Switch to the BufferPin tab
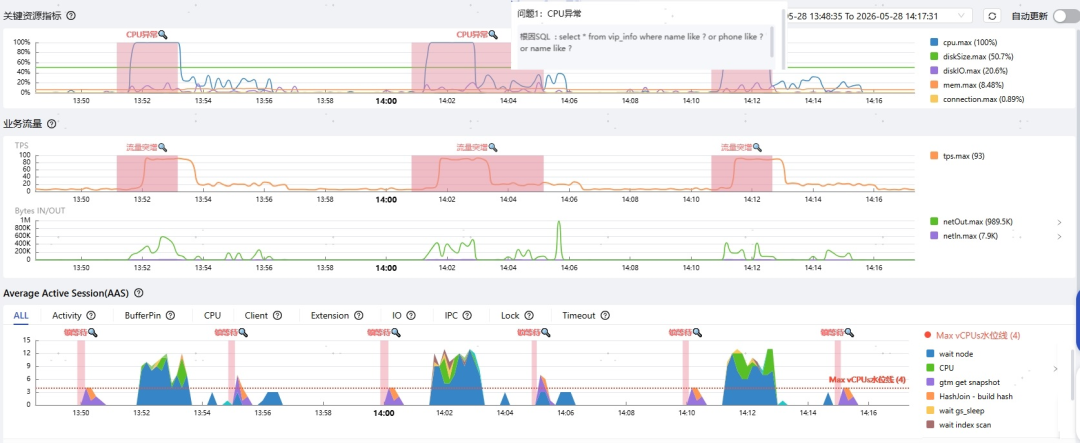 pyautogui.click(x=142, y=316)
